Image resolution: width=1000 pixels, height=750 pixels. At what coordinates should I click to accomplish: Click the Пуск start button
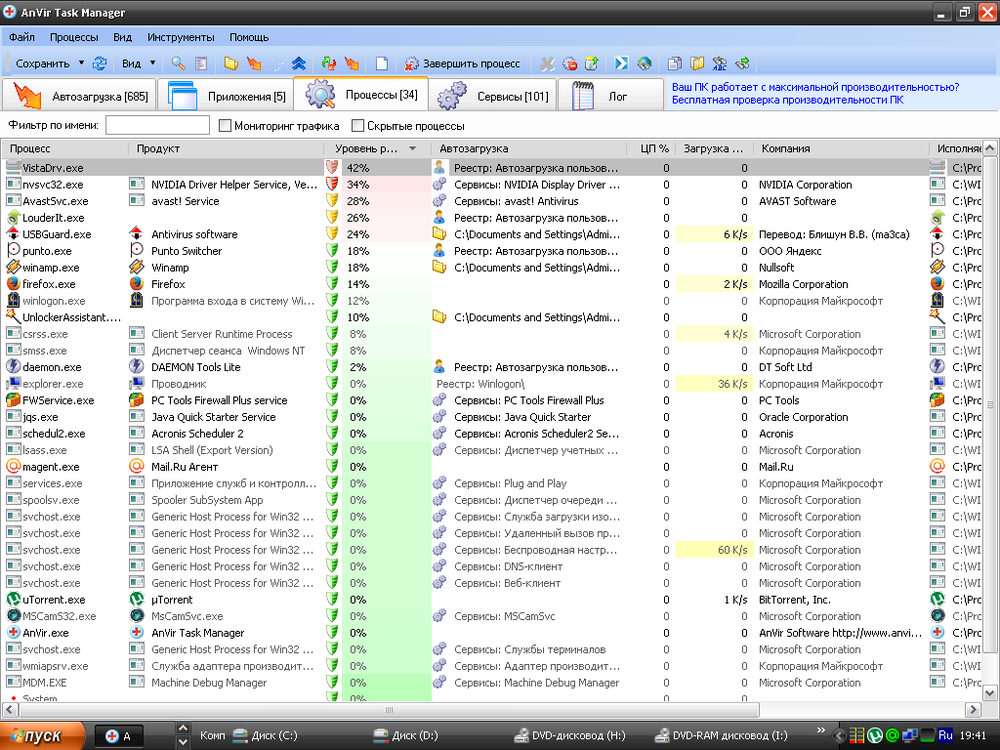pos(43,735)
